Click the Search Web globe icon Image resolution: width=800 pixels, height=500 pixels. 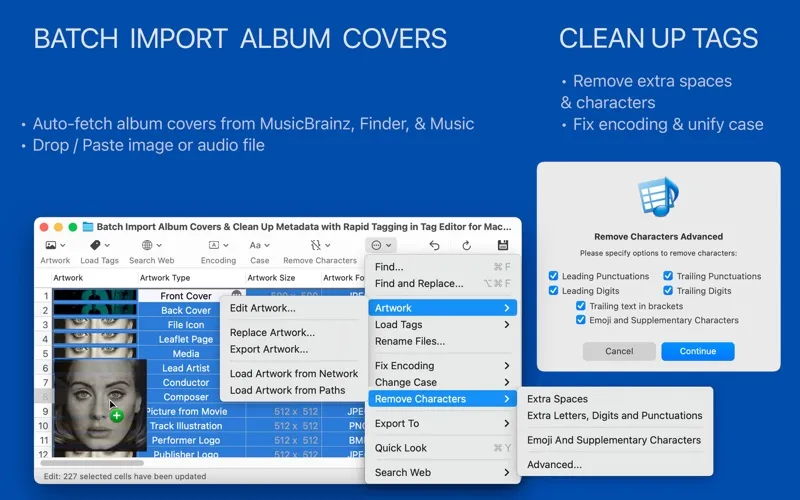pyautogui.click(x=147, y=245)
